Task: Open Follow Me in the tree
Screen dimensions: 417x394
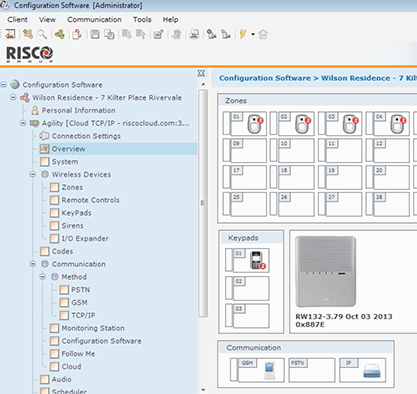Action: pos(78,354)
